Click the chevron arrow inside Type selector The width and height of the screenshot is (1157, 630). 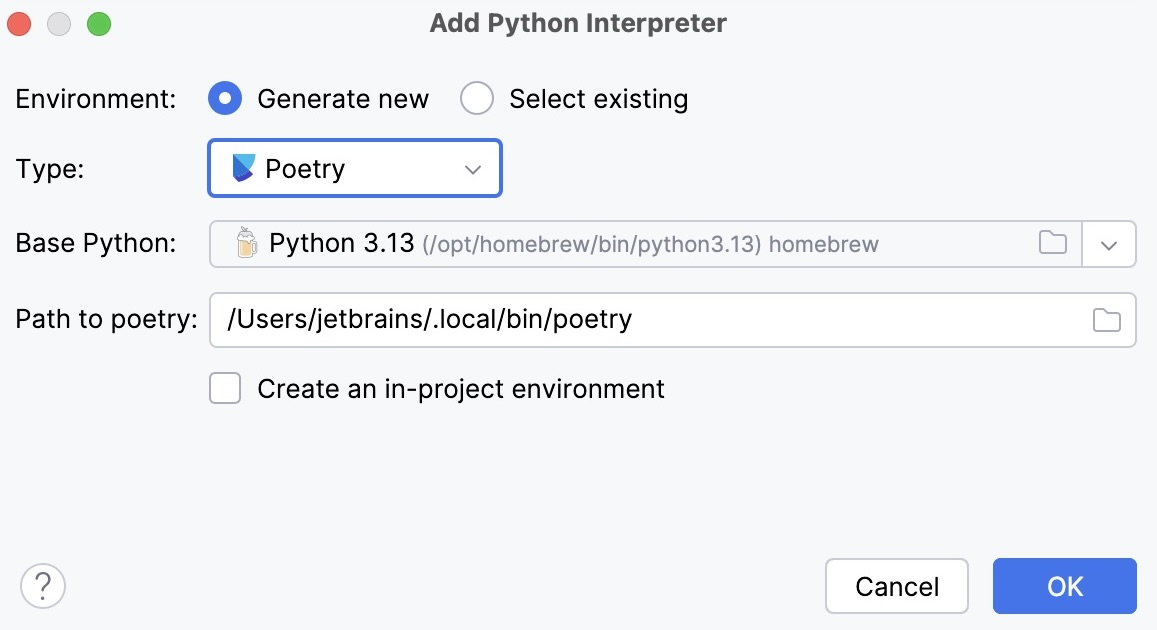coord(472,168)
